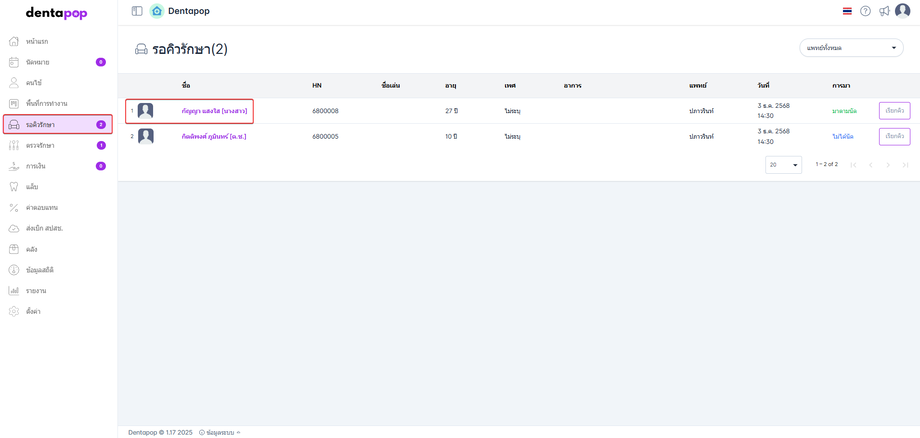The width and height of the screenshot is (920, 438).
Task: Click the dentapop logo in sidebar
Action: tap(56, 13)
